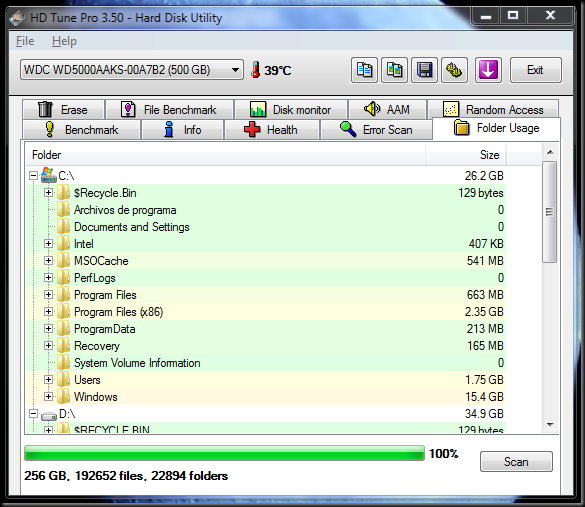Click the scrollbar down arrow
Image resolution: width=585 pixels, height=507 pixels.
click(x=550, y=425)
